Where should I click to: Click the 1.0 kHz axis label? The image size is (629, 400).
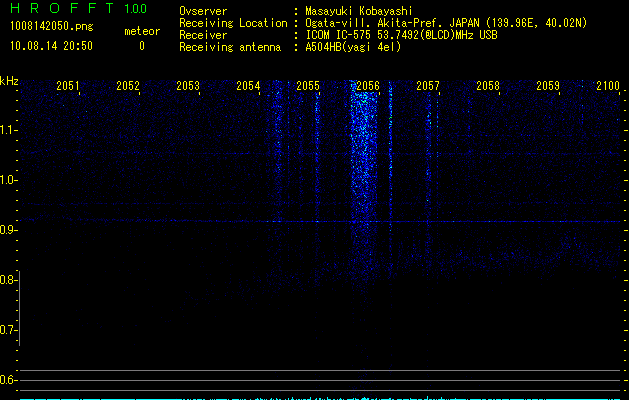coord(8,180)
